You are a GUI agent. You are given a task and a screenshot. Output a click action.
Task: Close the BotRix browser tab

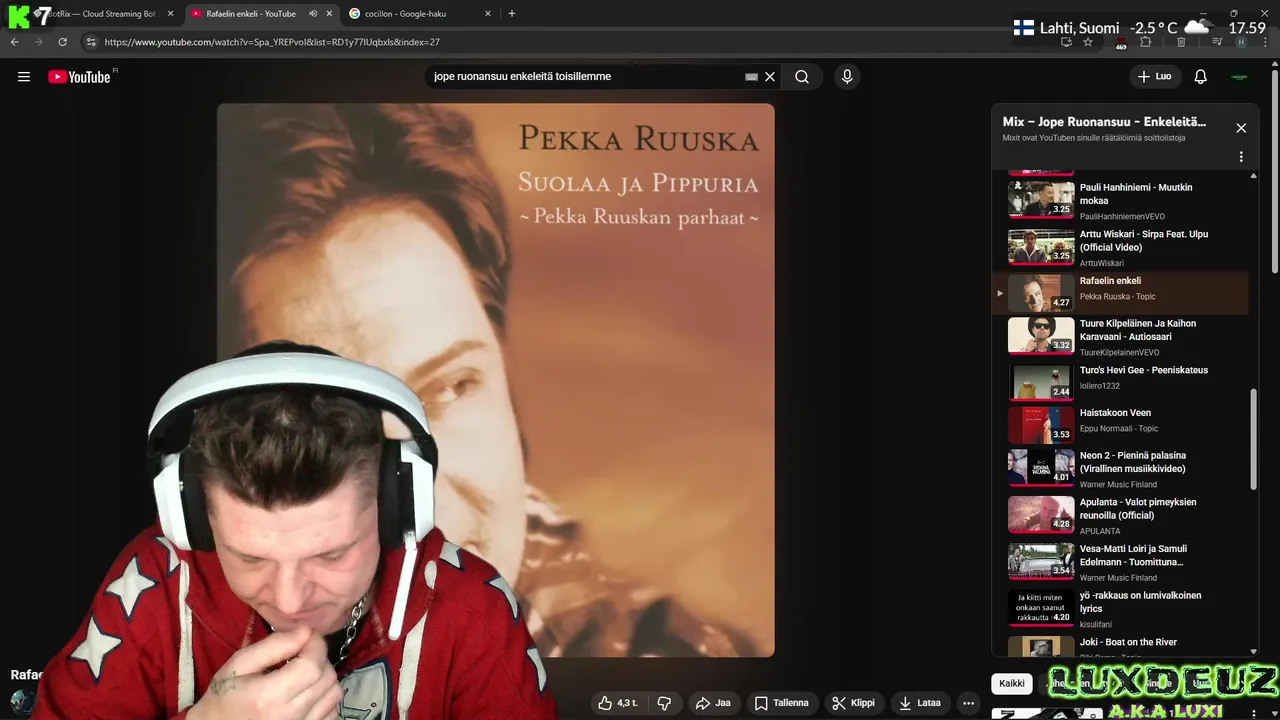(x=170, y=14)
